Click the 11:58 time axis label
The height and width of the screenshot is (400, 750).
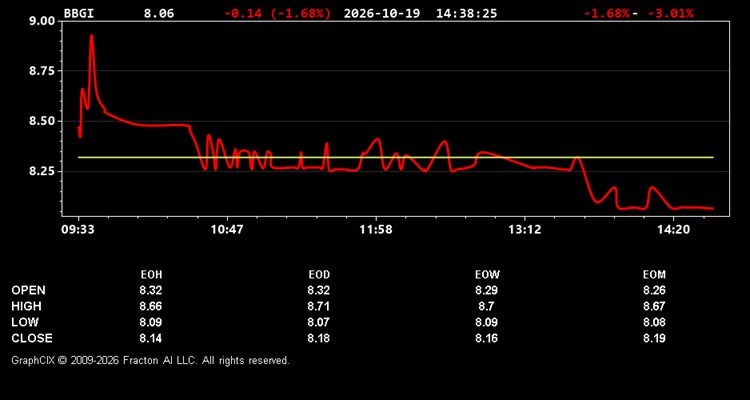point(375,230)
